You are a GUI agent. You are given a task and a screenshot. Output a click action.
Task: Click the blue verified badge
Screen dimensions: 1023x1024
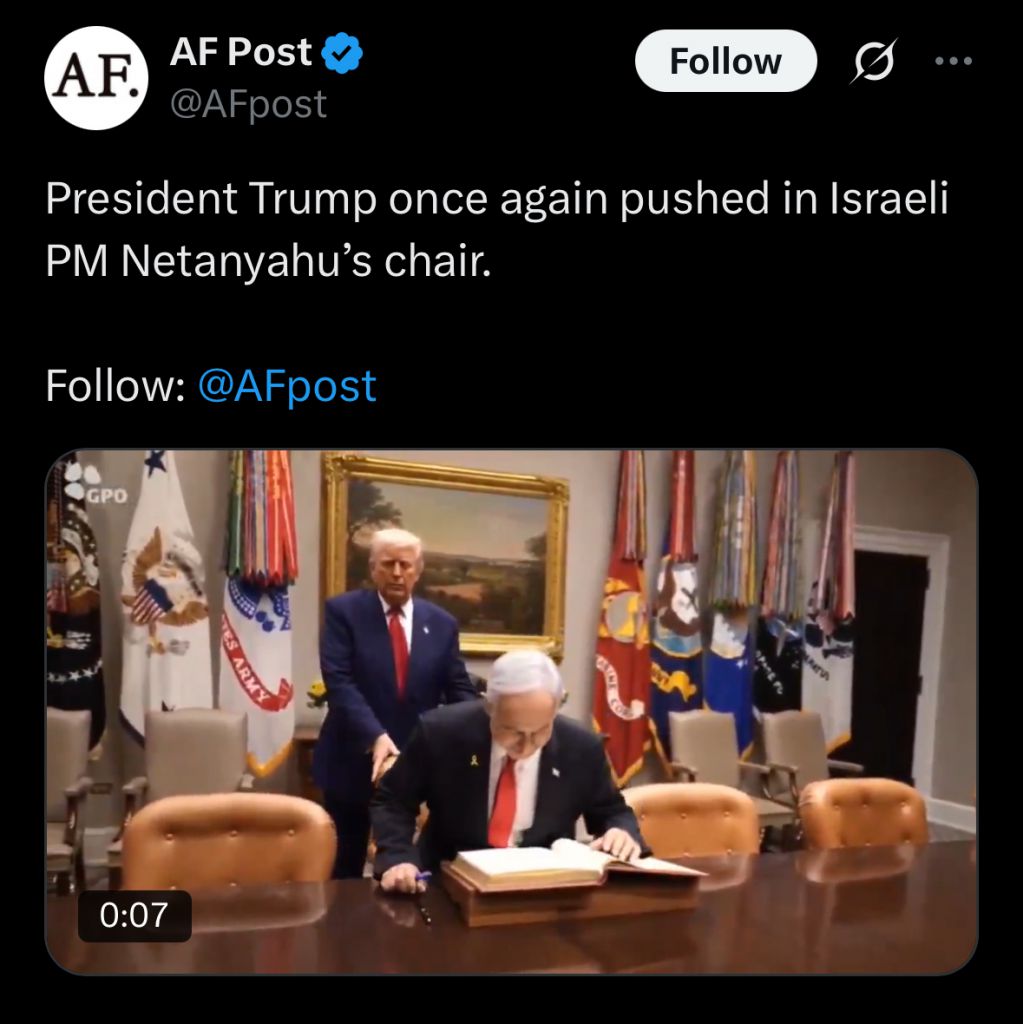(x=342, y=53)
